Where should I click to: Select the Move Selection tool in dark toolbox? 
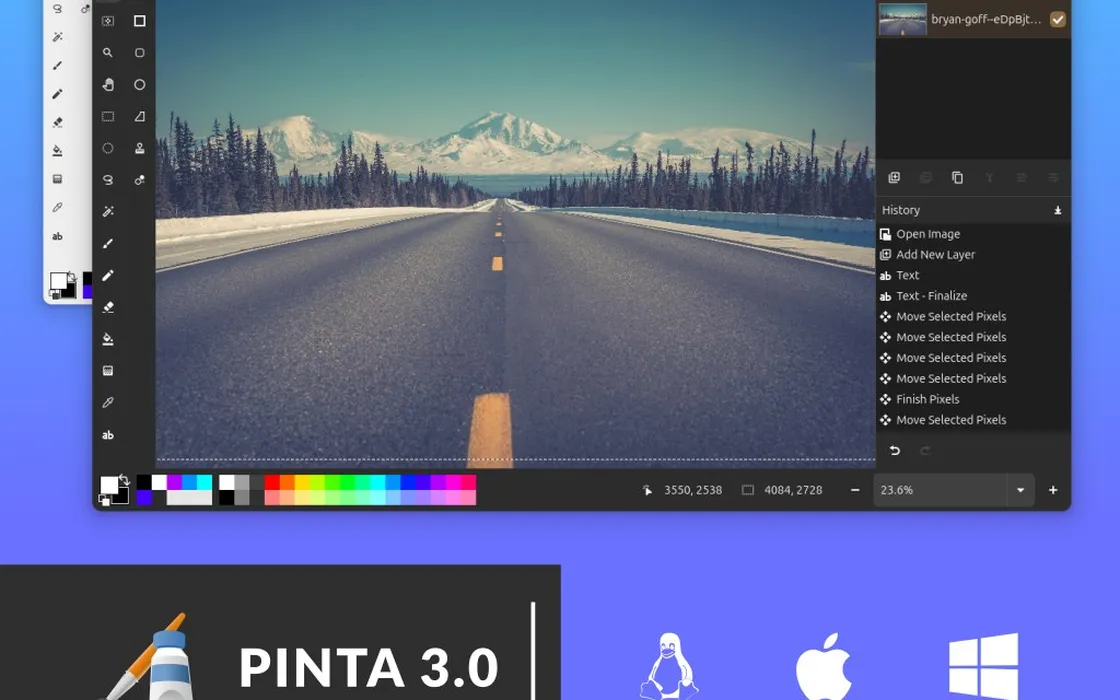[x=108, y=21]
